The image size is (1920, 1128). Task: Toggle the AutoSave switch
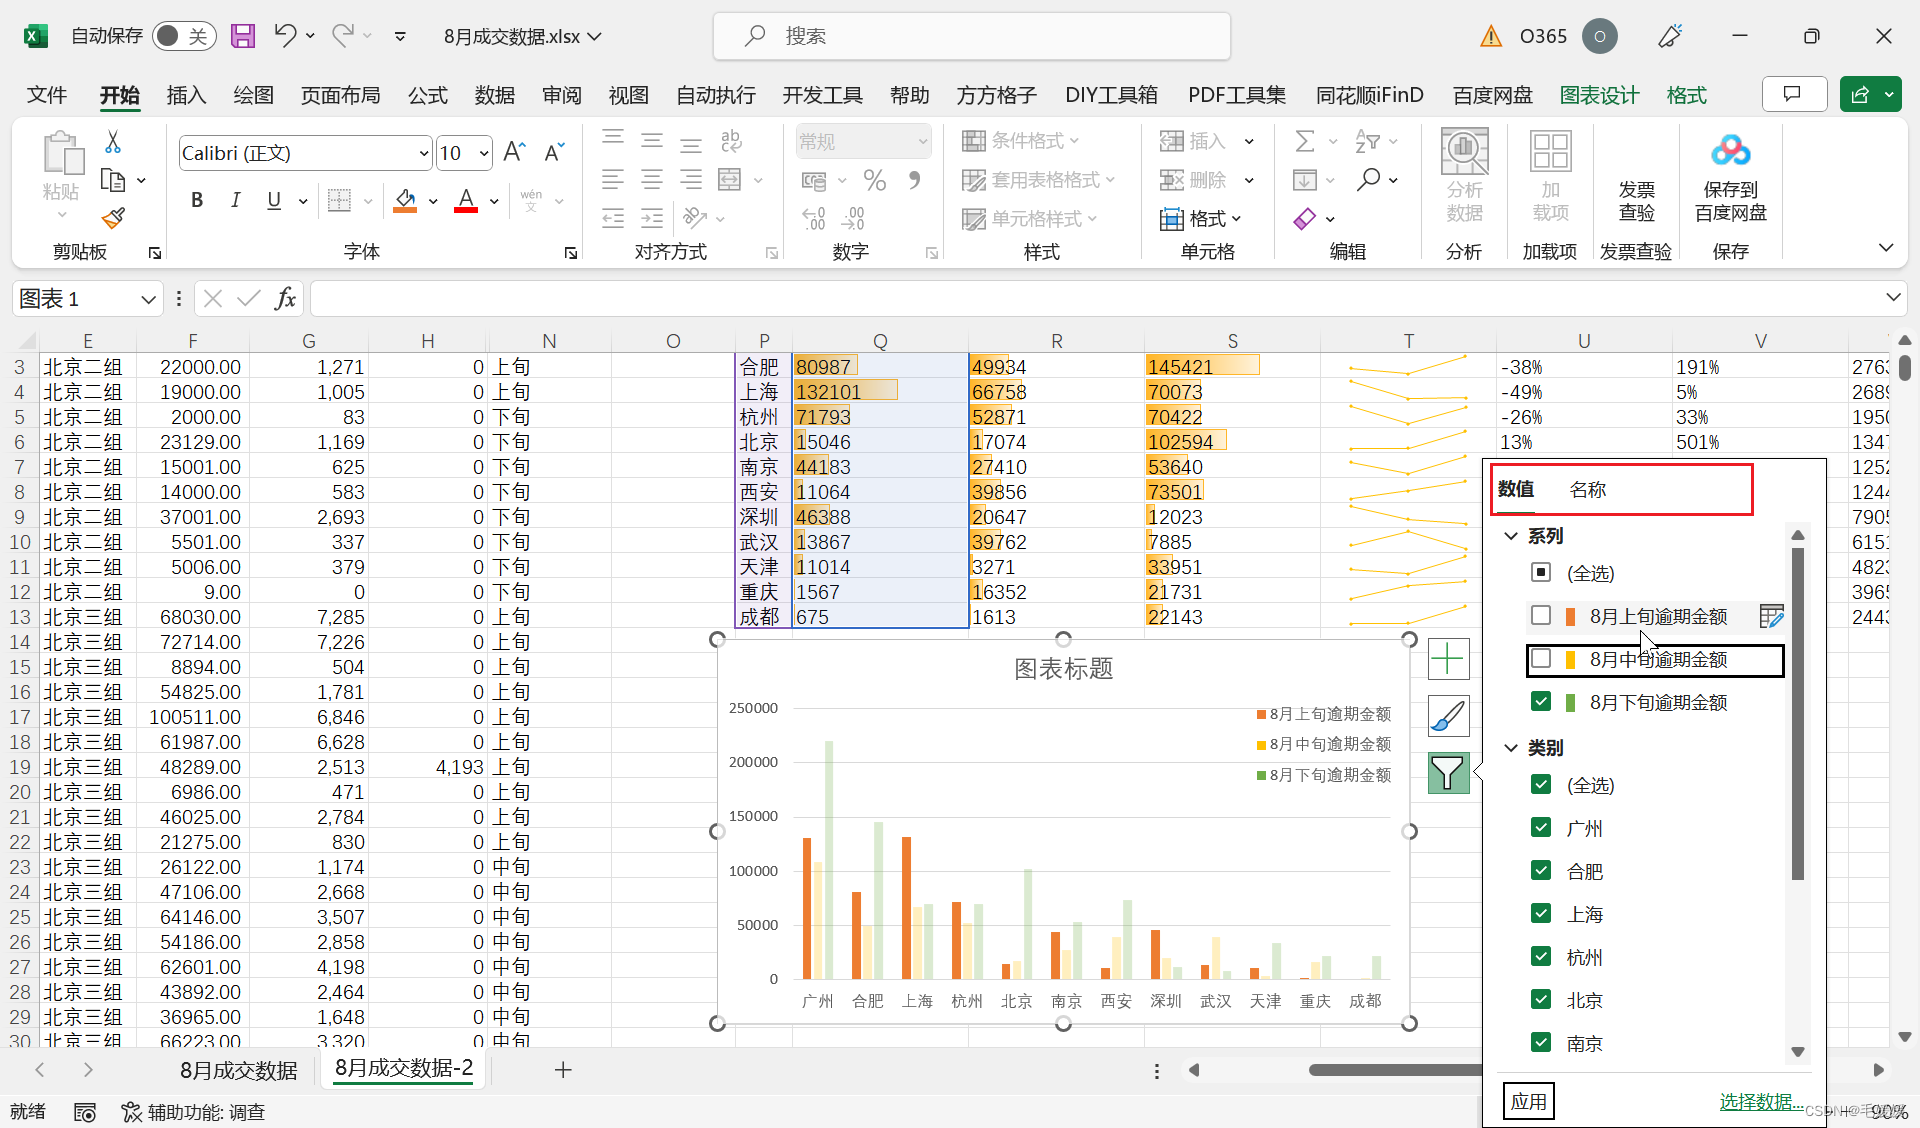point(184,36)
